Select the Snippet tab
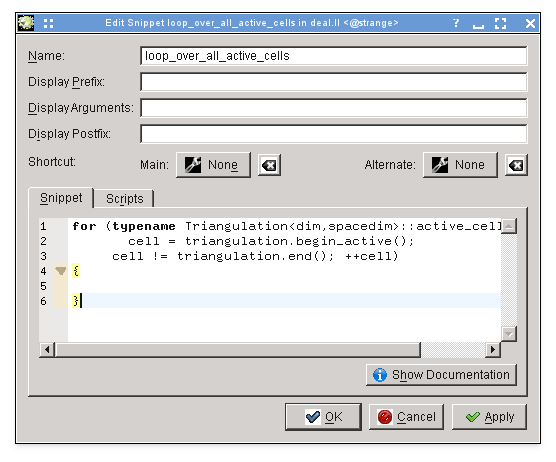Viewport: 556px width, 462px height. 61,197
